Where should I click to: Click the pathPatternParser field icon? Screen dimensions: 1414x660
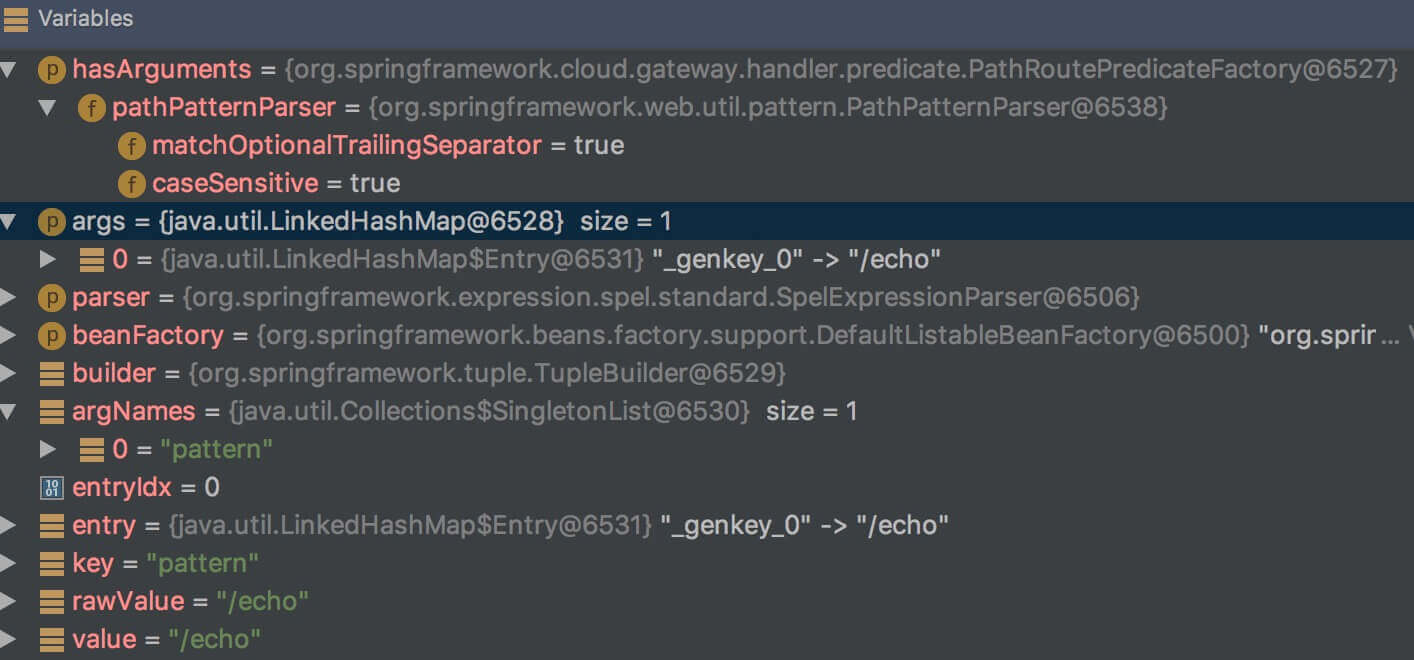click(91, 108)
